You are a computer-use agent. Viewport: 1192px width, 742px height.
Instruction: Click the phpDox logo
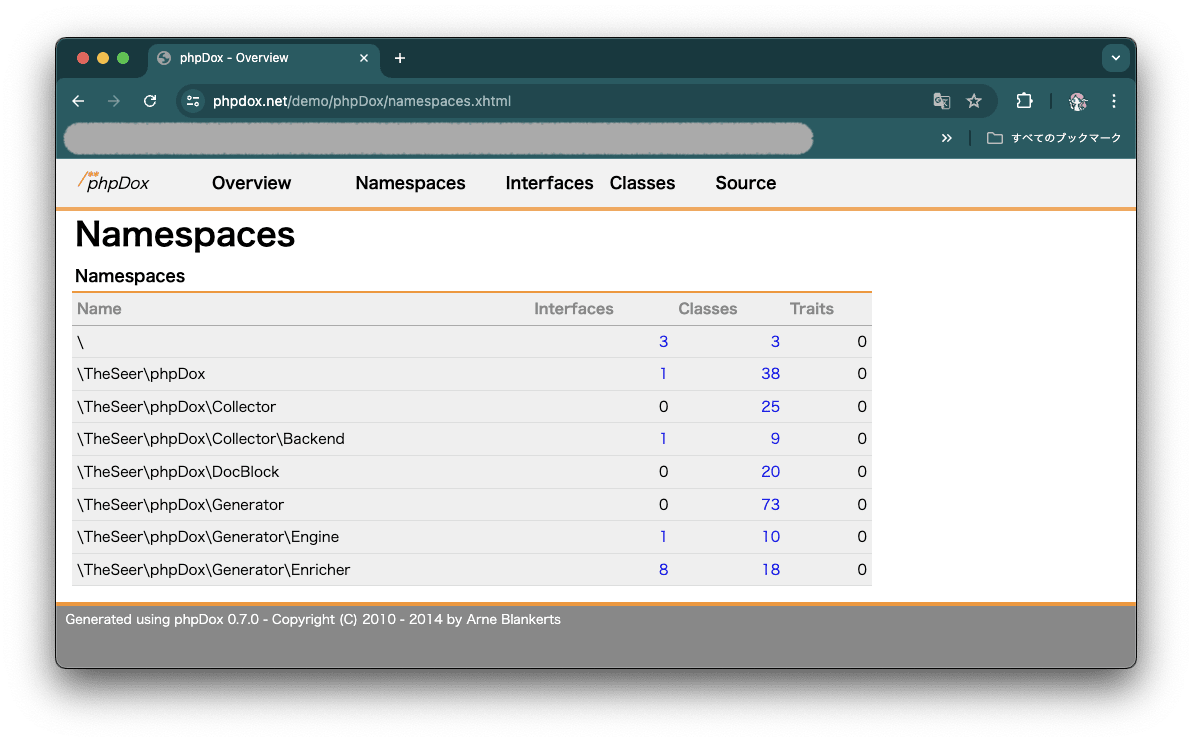113,182
